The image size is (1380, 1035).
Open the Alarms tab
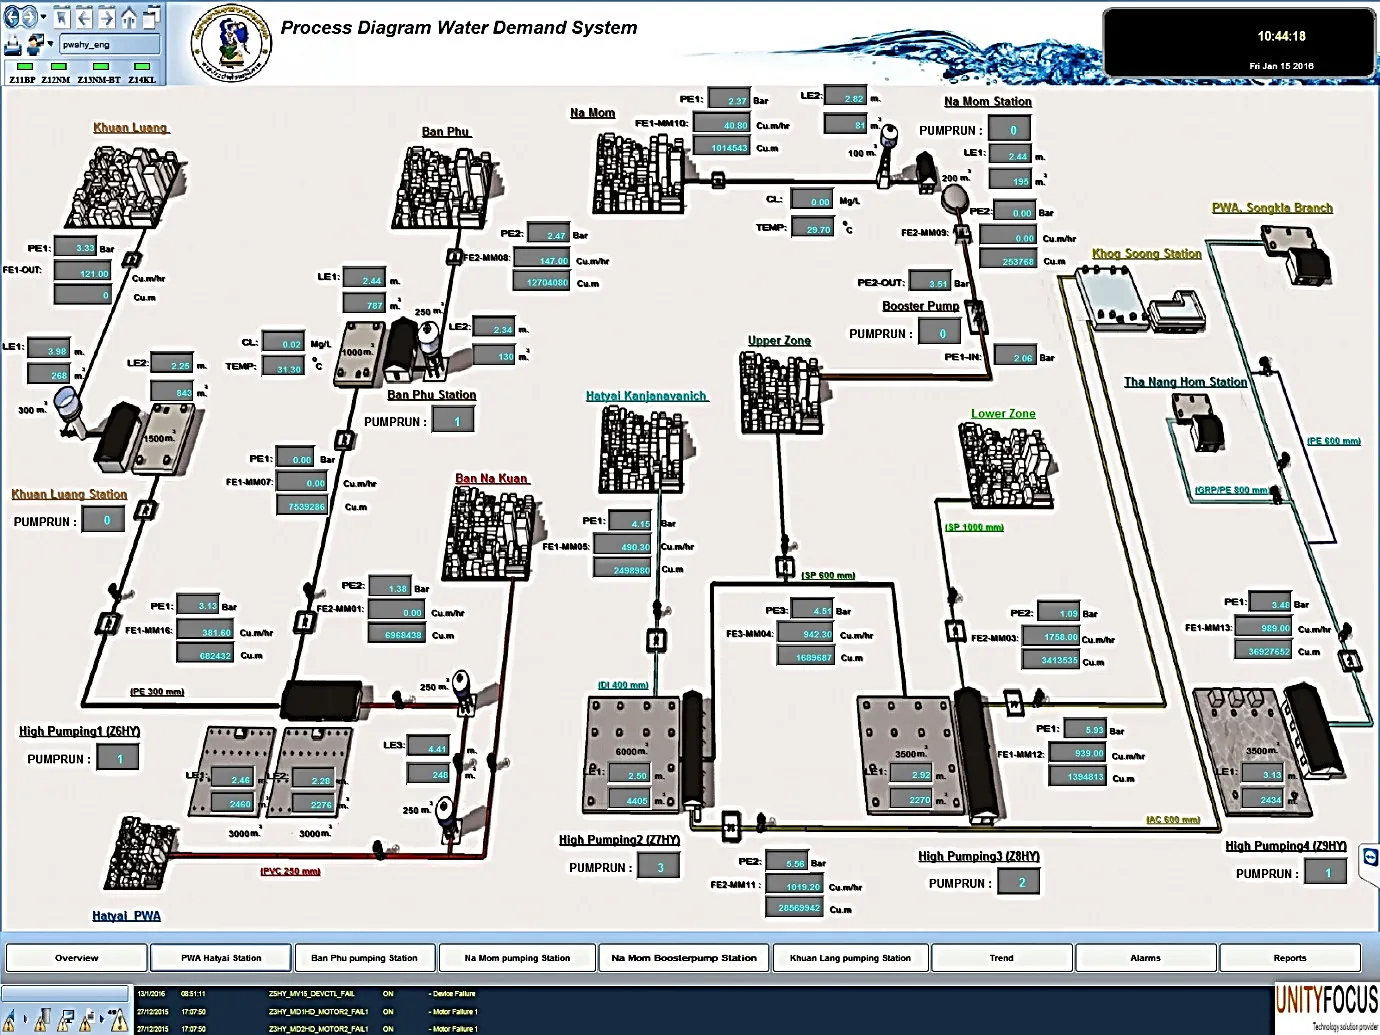pos(1145,958)
